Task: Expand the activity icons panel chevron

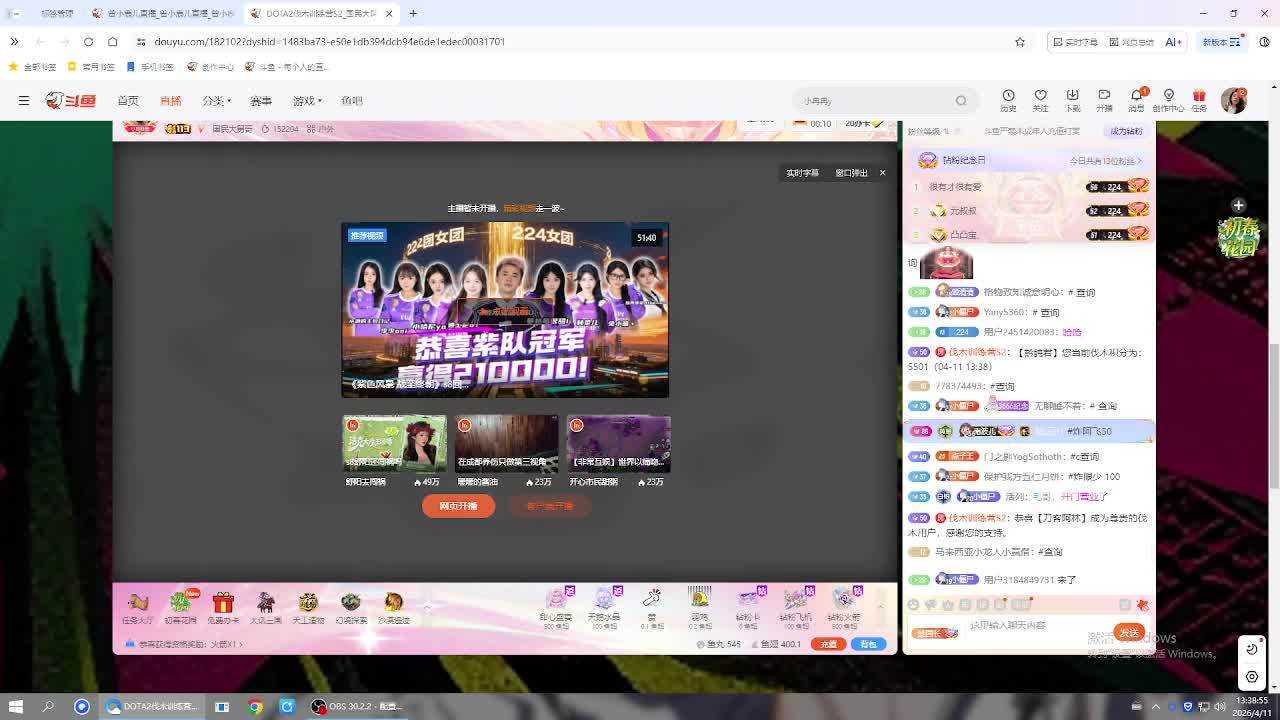Action: pos(427,607)
